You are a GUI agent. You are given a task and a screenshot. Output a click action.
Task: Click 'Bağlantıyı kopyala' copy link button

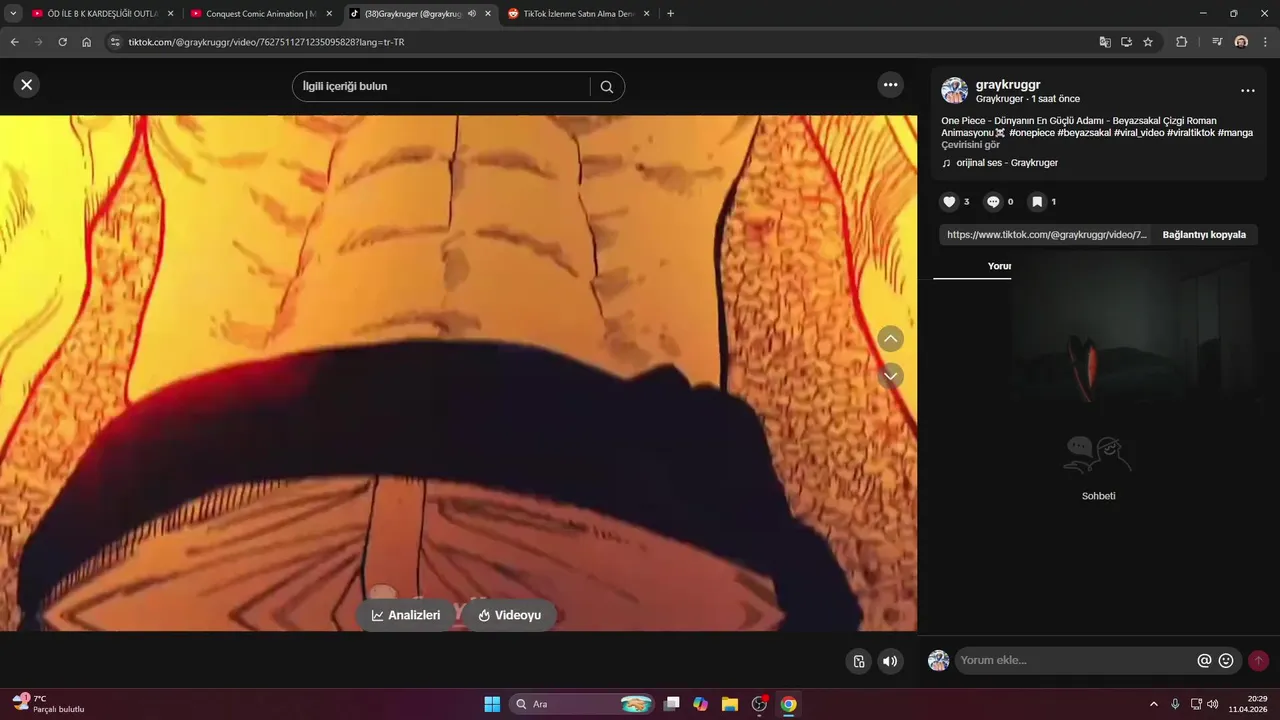(x=1204, y=235)
